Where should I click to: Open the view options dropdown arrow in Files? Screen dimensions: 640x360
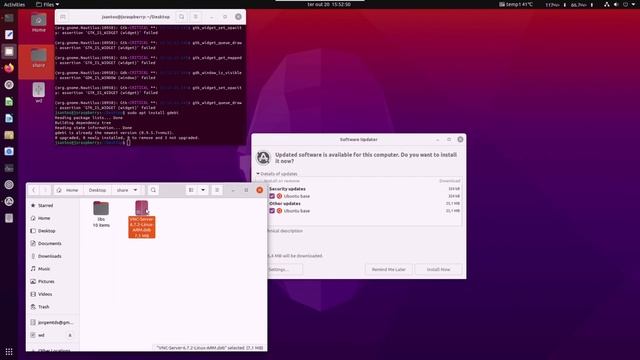click(203, 190)
